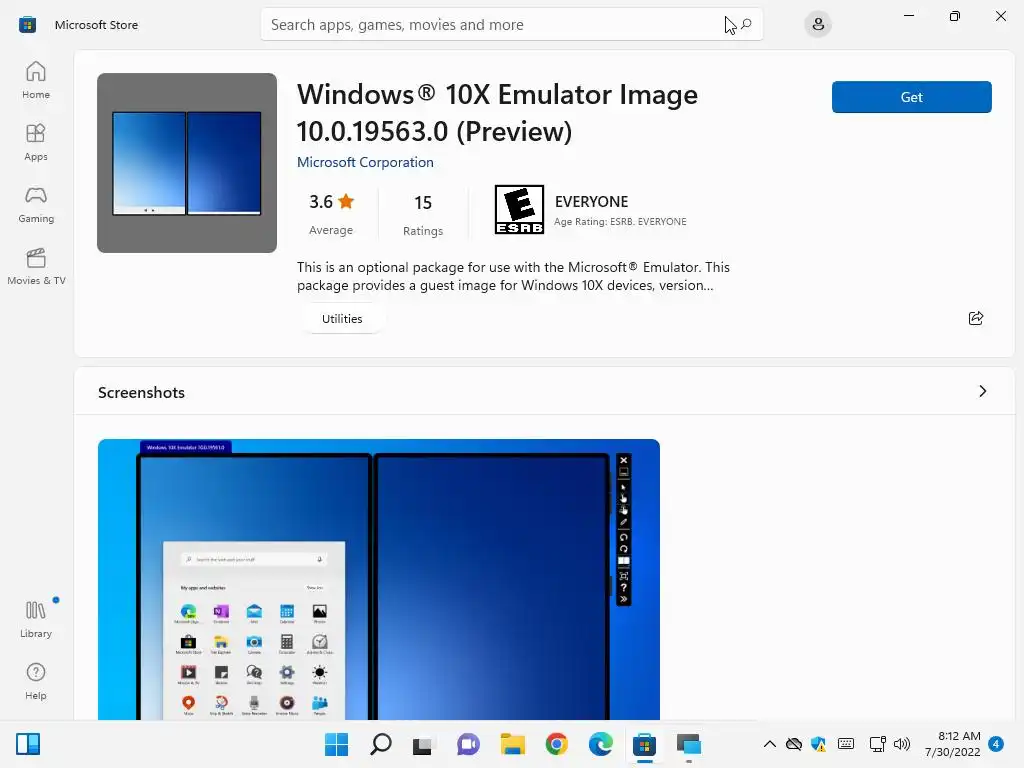Open the Widgets panel on taskbar
Image resolution: width=1024 pixels, height=768 pixels.
coord(28,744)
